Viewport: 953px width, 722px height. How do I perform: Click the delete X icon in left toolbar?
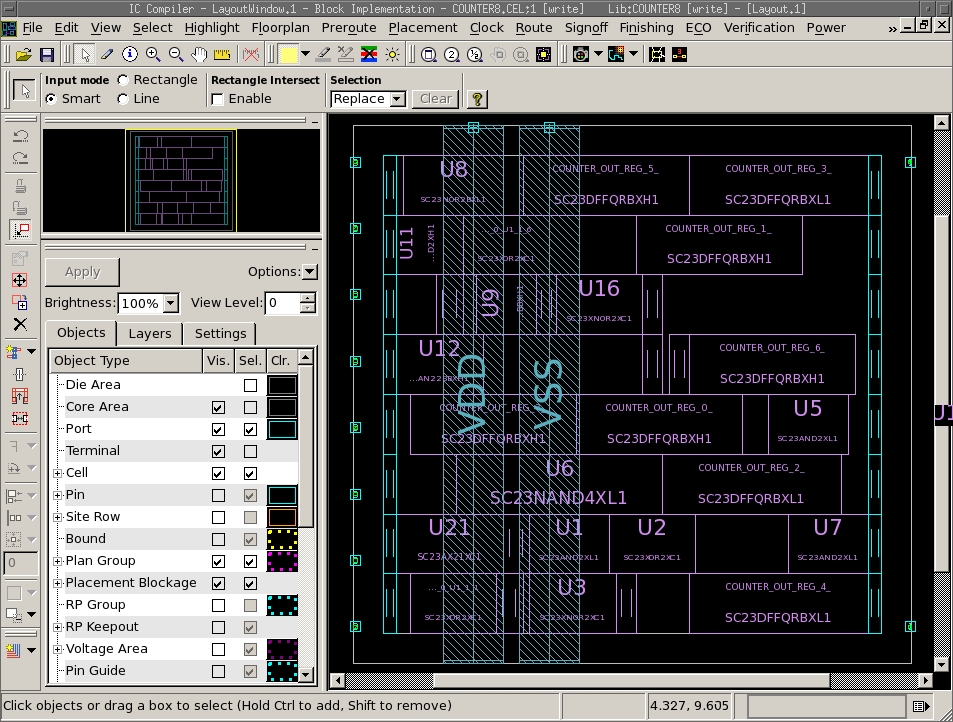coord(20,324)
